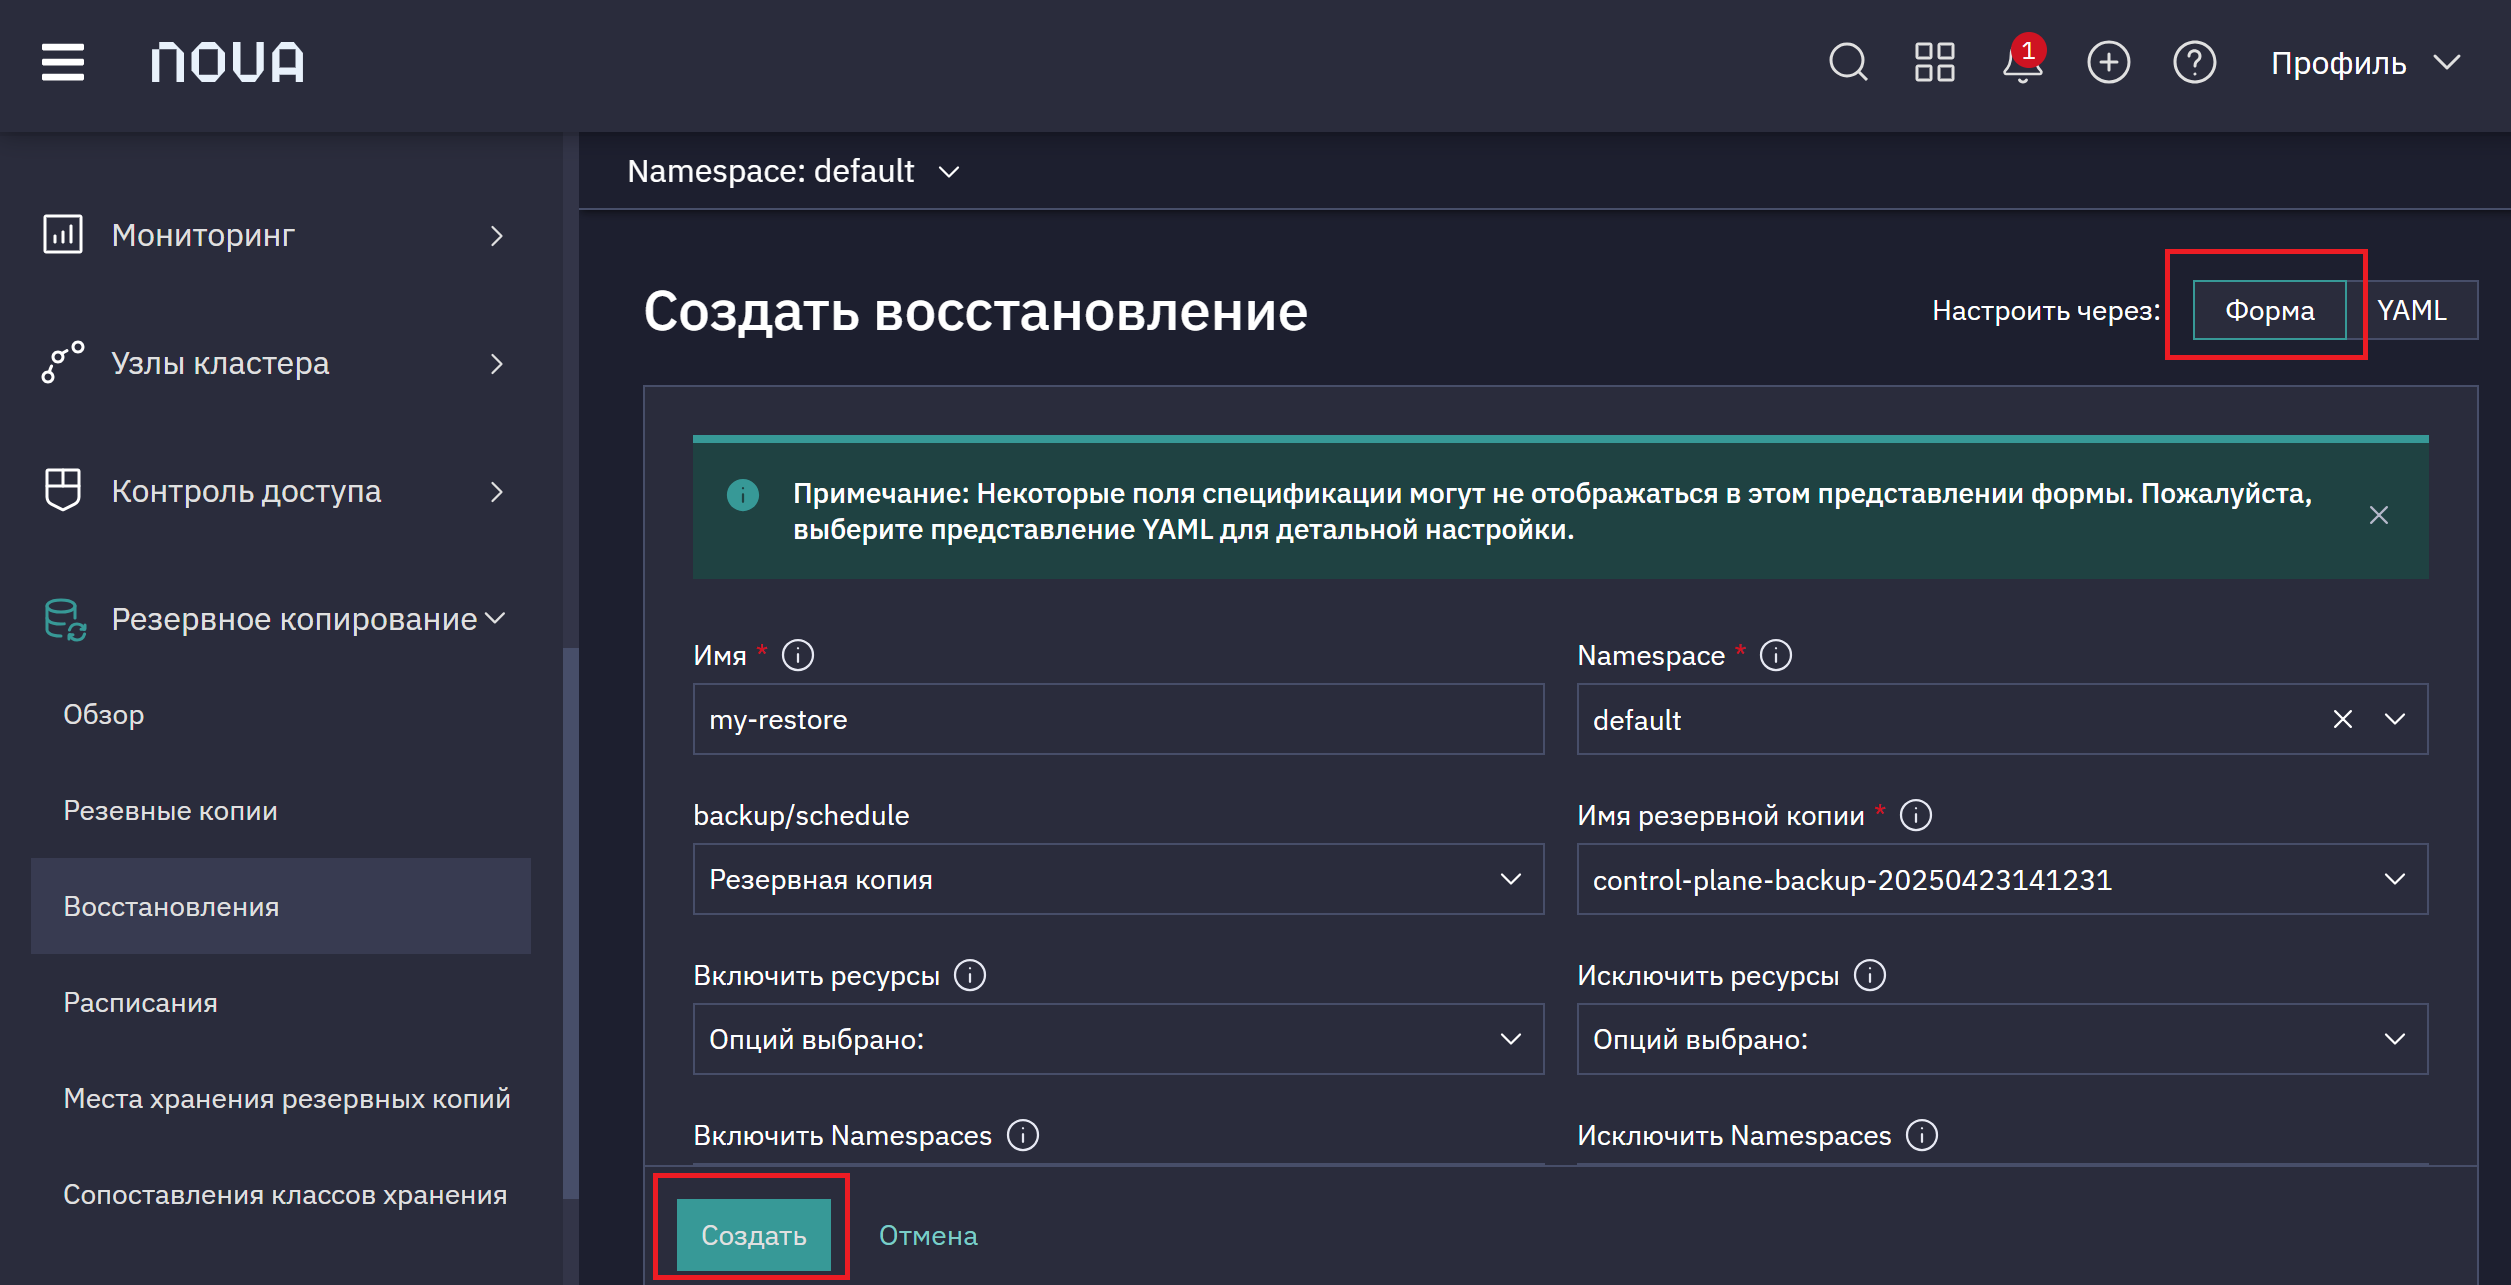Click info icon next to Включить Namespaces
2511x1285 pixels.
point(1023,1135)
